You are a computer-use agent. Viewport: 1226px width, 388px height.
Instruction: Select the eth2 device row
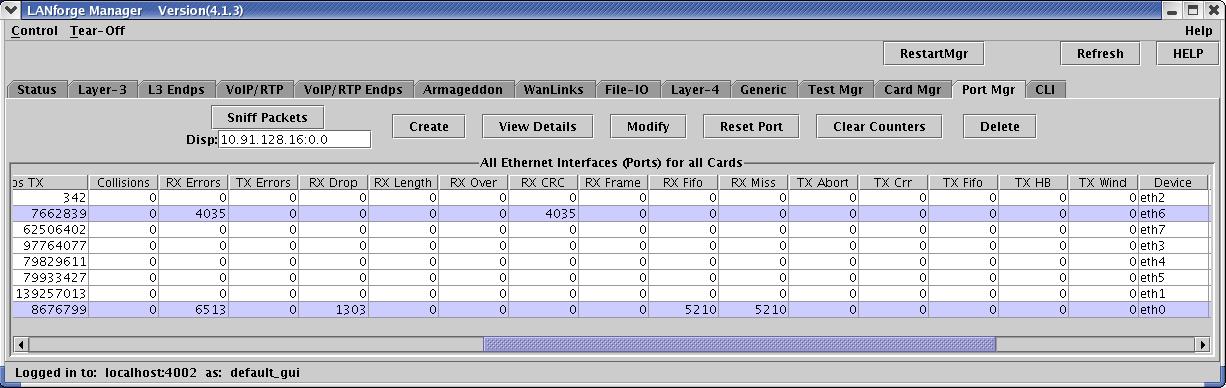click(x=611, y=198)
